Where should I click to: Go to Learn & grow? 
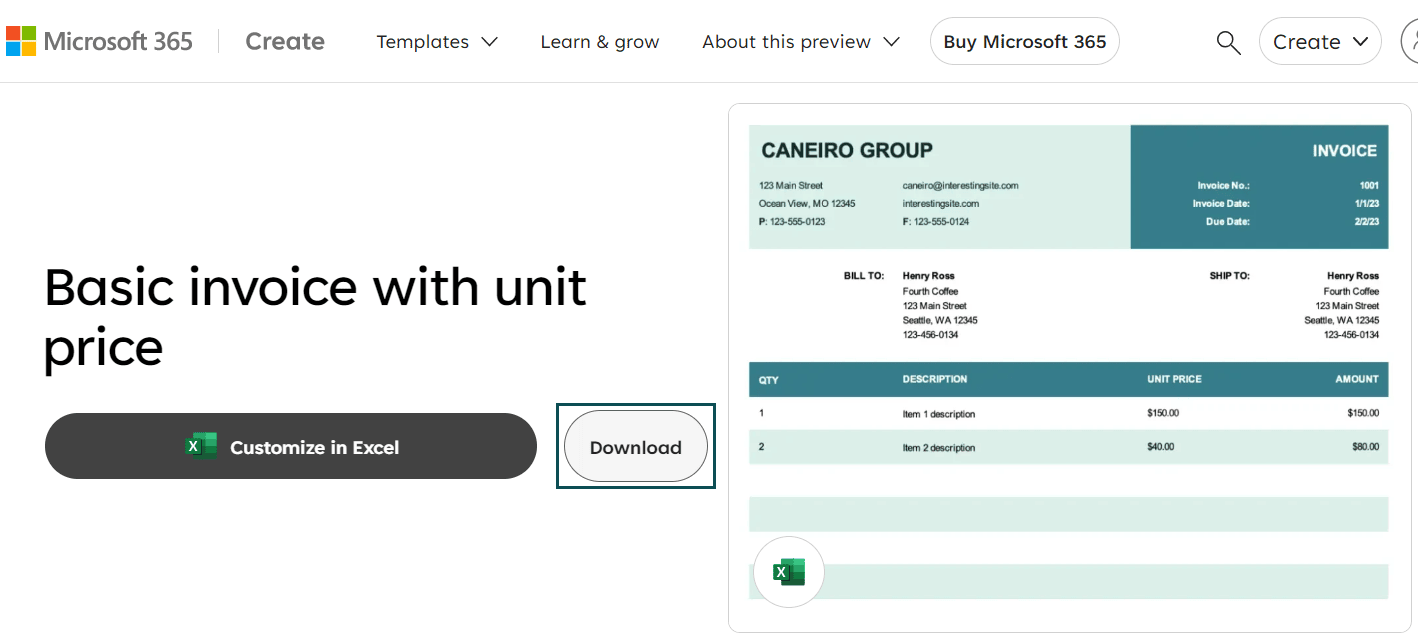(600, 42)
